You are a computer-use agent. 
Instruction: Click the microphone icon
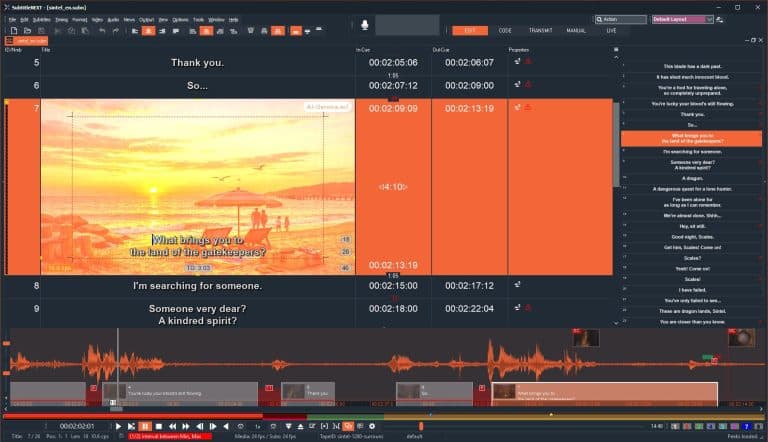[x=364, y=25]
